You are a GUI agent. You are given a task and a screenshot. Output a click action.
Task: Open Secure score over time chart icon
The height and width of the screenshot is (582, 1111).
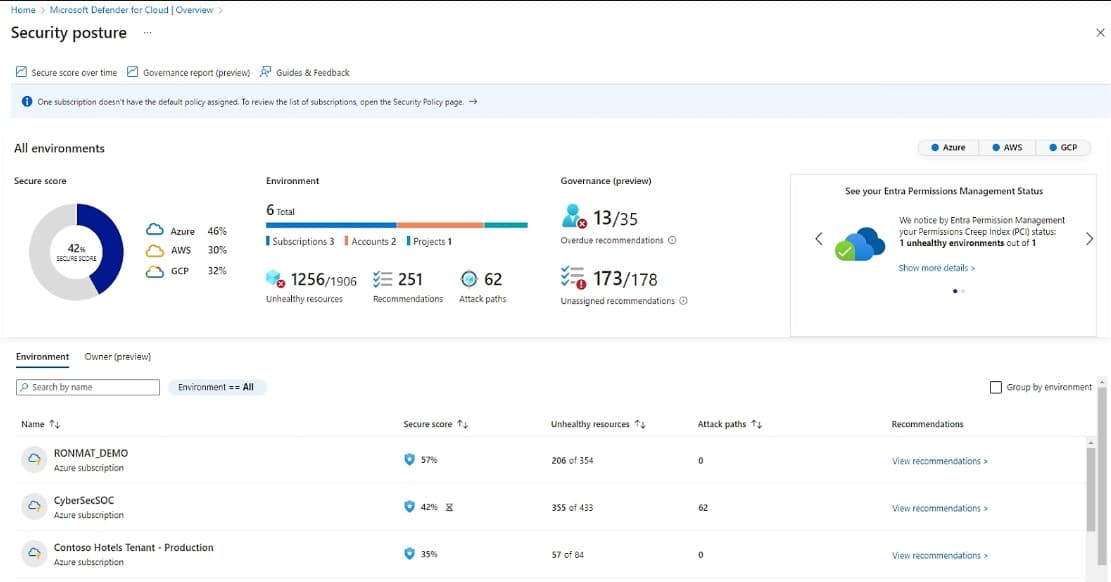(x=21, y=72)
